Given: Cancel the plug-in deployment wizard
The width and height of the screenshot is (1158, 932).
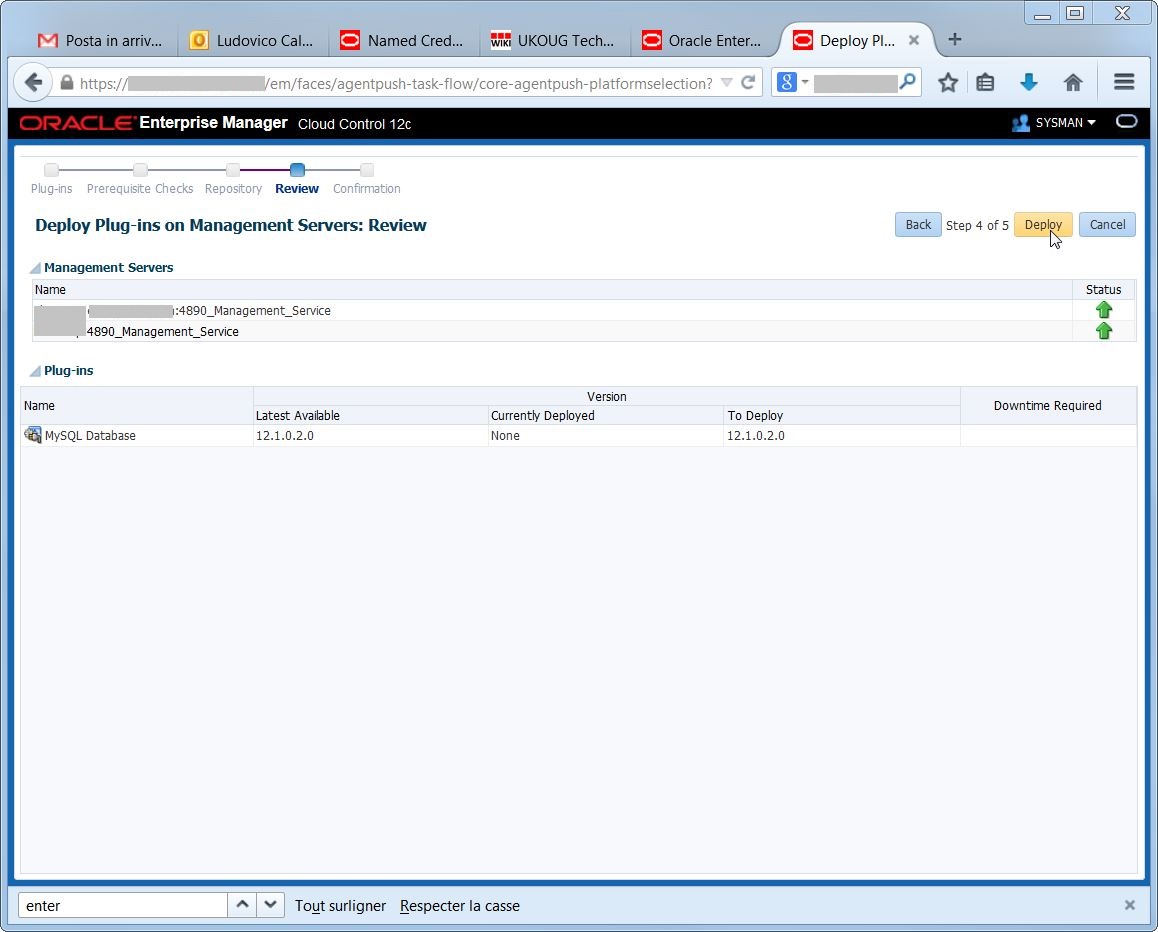Looking at the screenshot, I should pos(1107,225).
